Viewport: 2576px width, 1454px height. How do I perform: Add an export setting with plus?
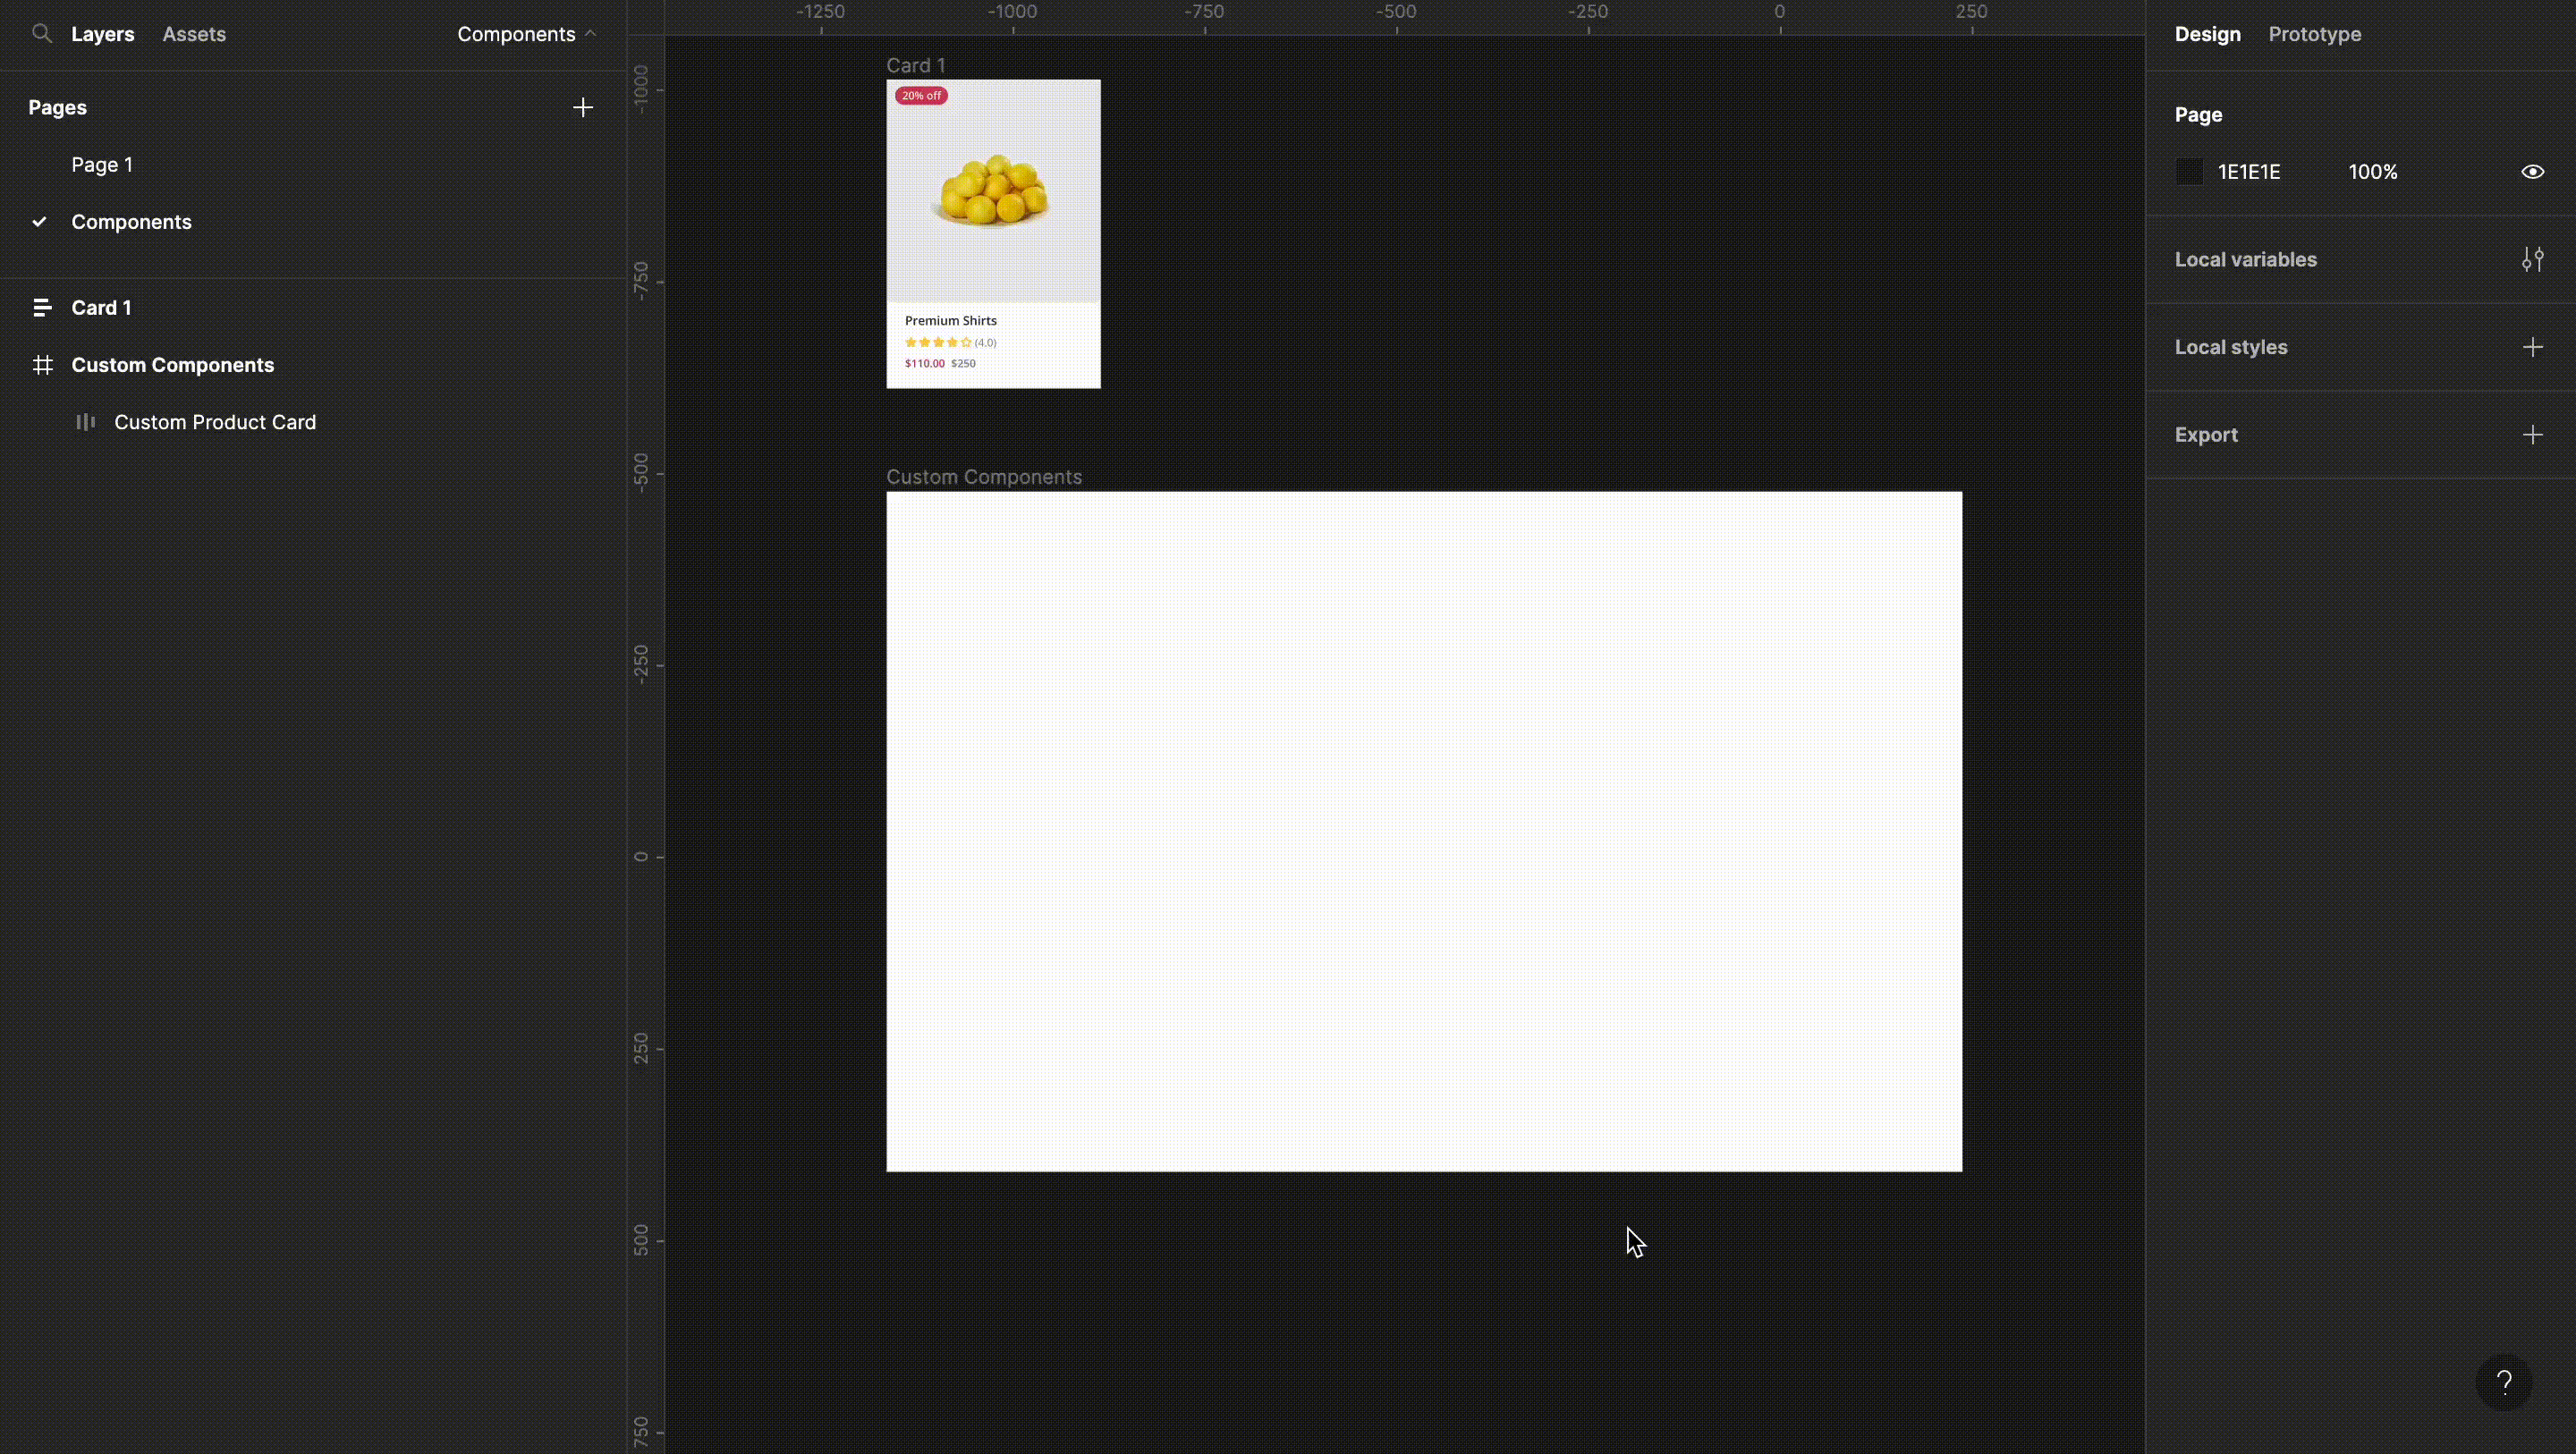tap(2532, 435)
